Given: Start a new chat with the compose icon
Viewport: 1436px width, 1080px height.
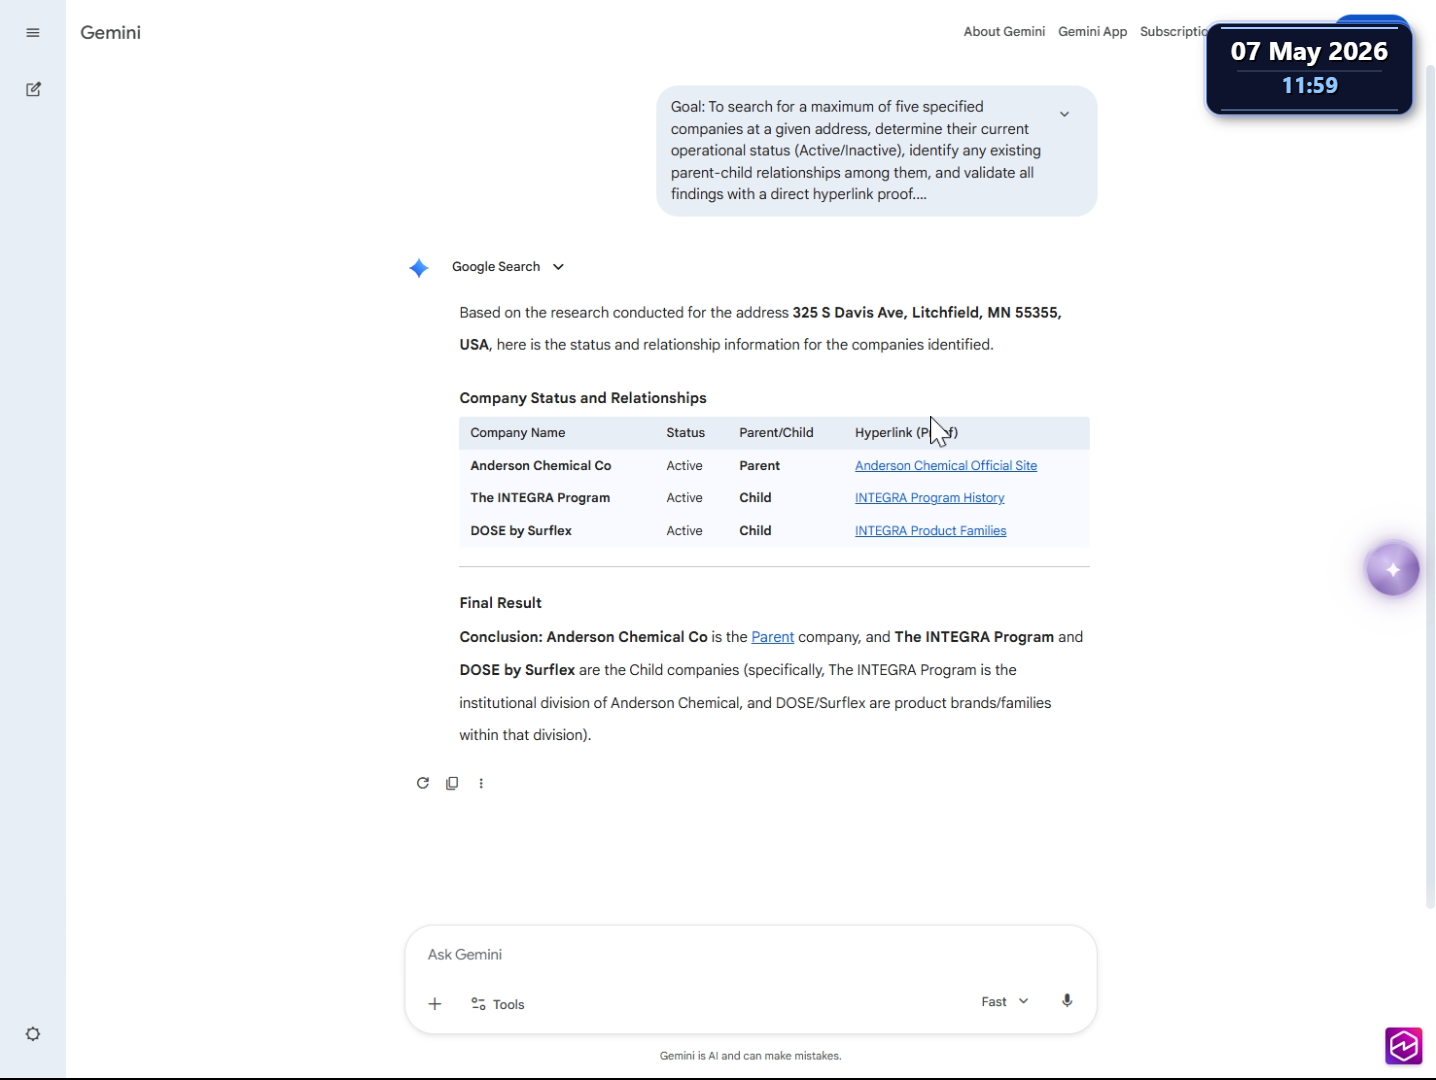Looking at the screenshot, I should coord(33,89).
